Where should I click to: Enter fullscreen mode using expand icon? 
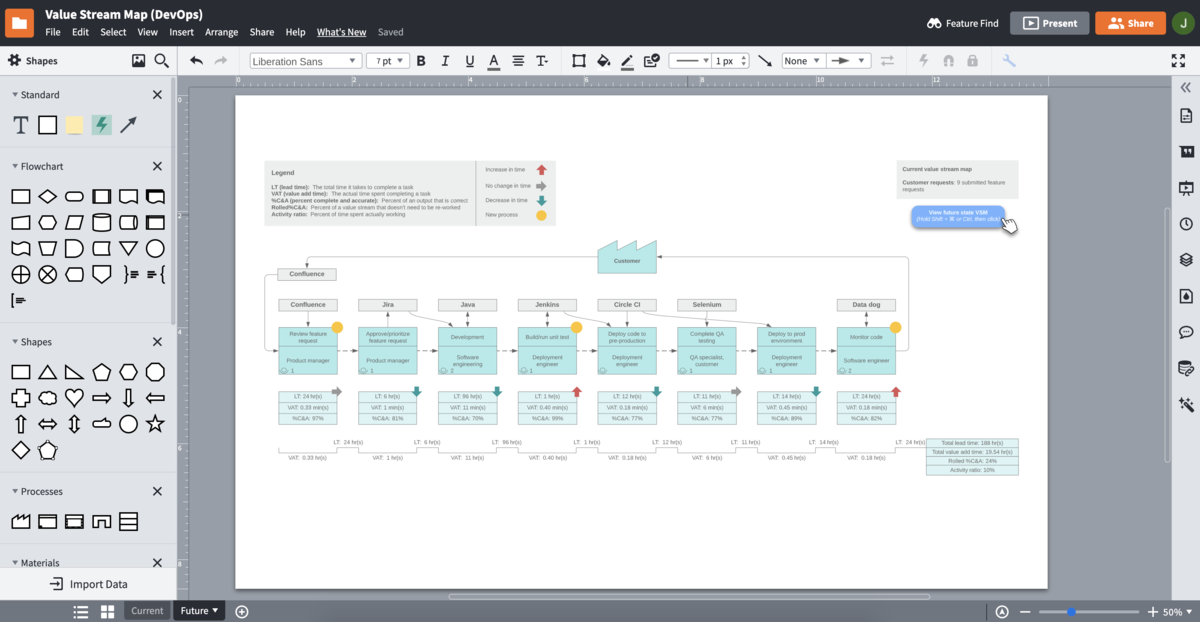pyautogui.click(x=1178, y=61)
